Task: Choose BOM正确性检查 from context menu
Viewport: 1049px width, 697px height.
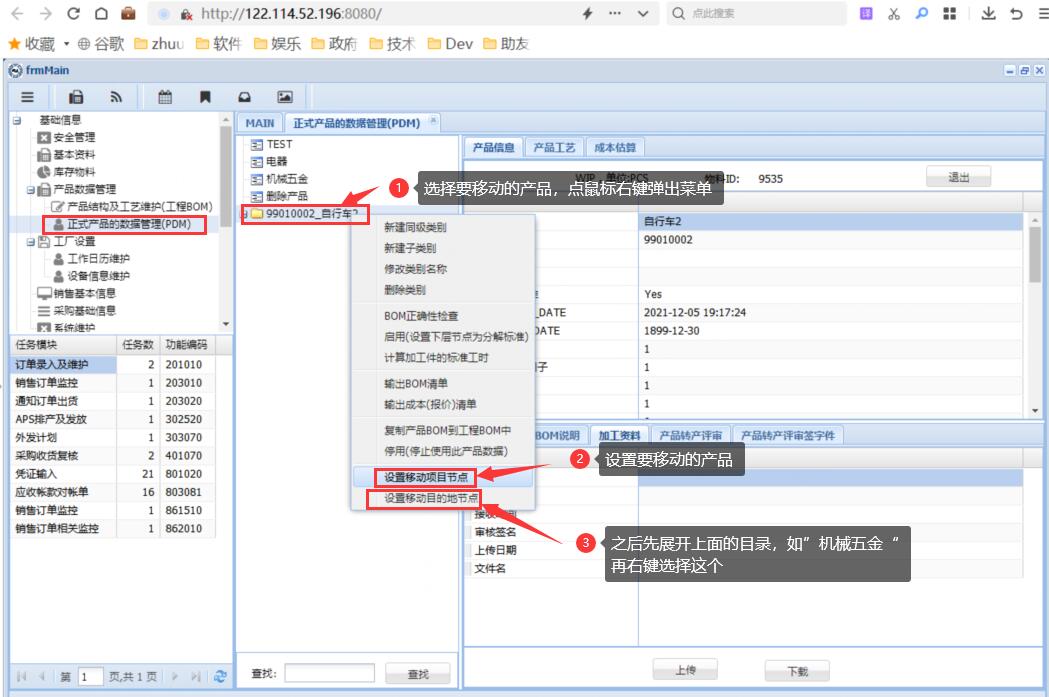Action: point(421,316)
